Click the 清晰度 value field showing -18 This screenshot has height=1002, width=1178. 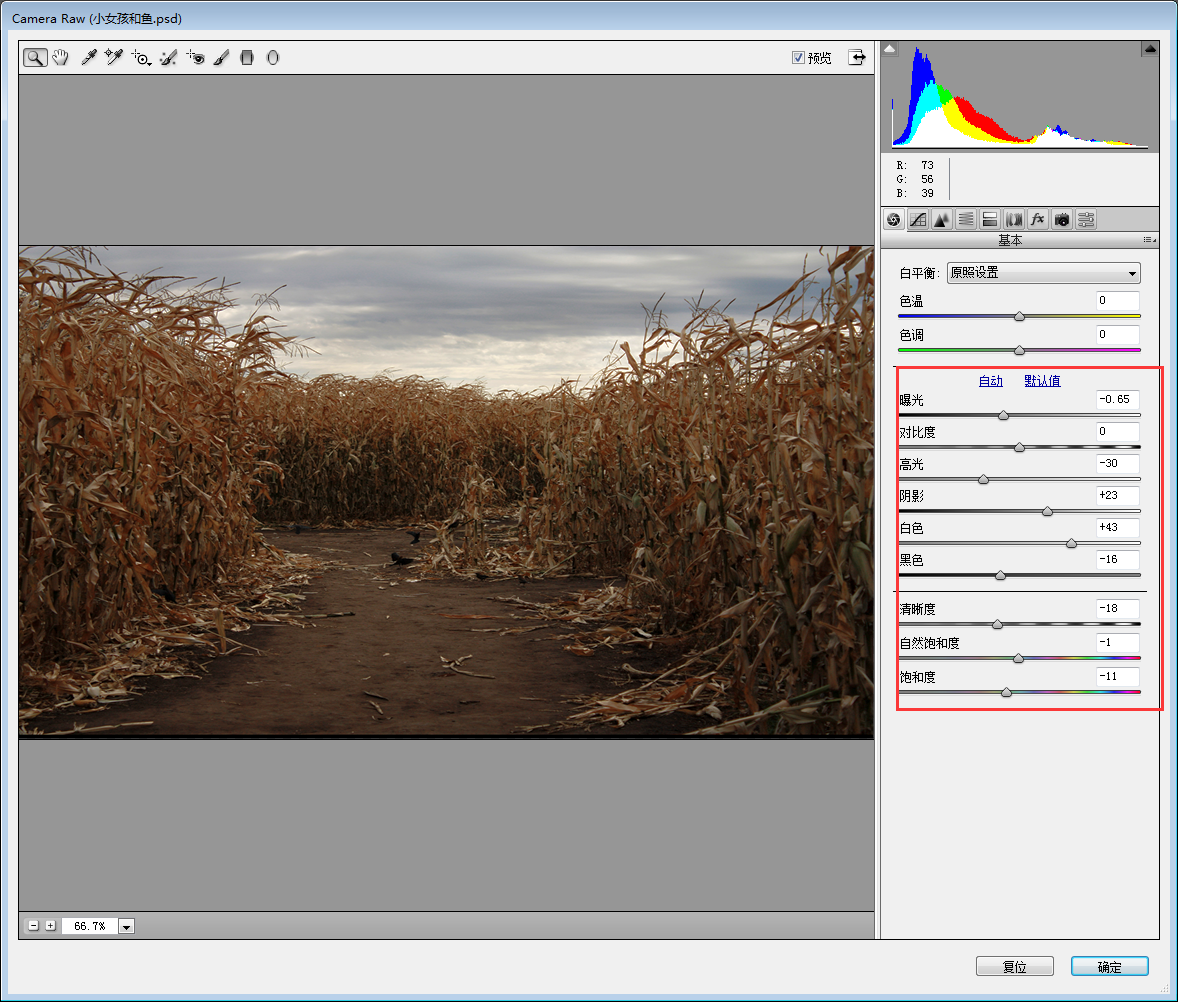[1117, 608]
